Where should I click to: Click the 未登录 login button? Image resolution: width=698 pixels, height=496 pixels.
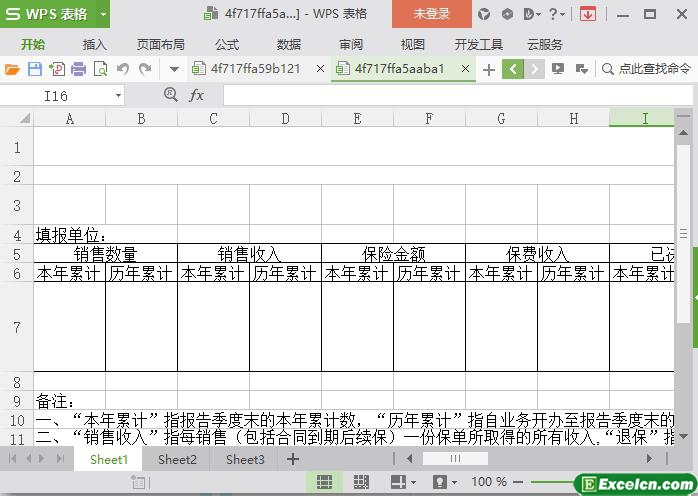431,14
